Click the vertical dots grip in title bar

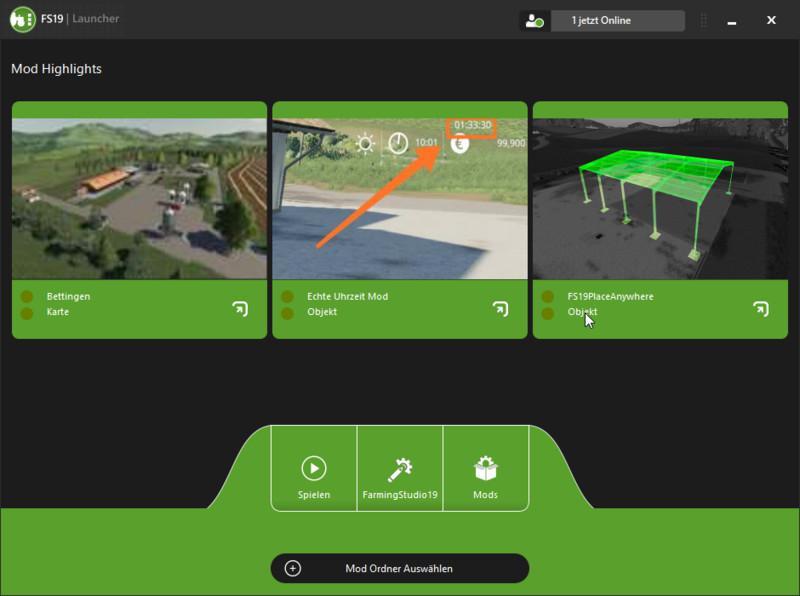[703, 20]
